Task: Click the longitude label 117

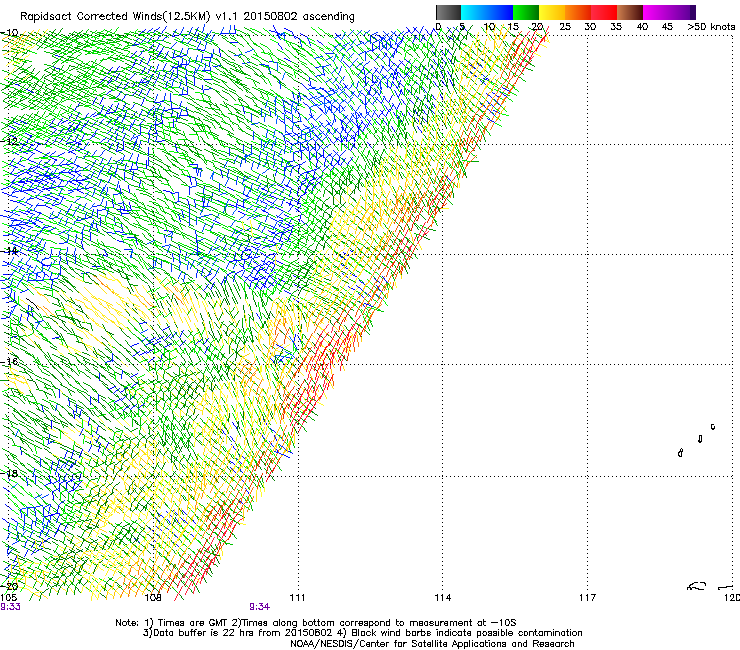Action: pyautogui.click(x=587, y=598)
